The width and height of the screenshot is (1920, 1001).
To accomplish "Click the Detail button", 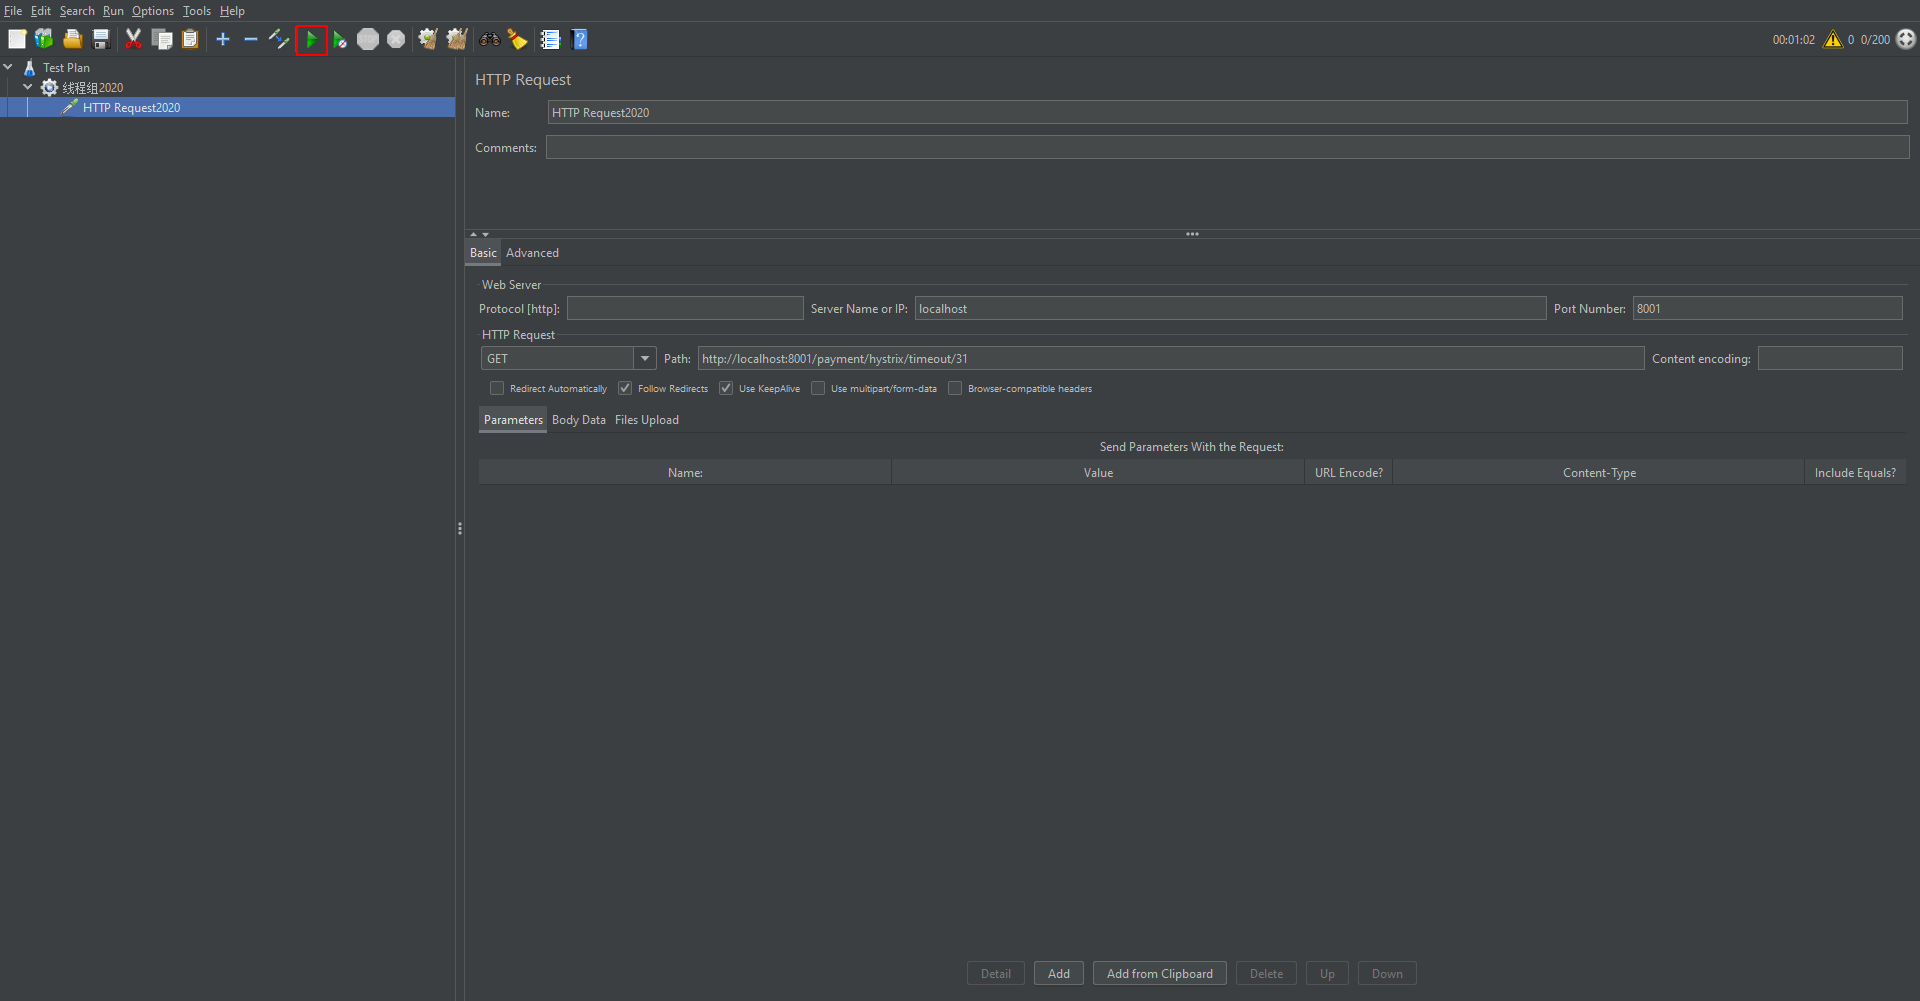I will [x=996, y=973].
